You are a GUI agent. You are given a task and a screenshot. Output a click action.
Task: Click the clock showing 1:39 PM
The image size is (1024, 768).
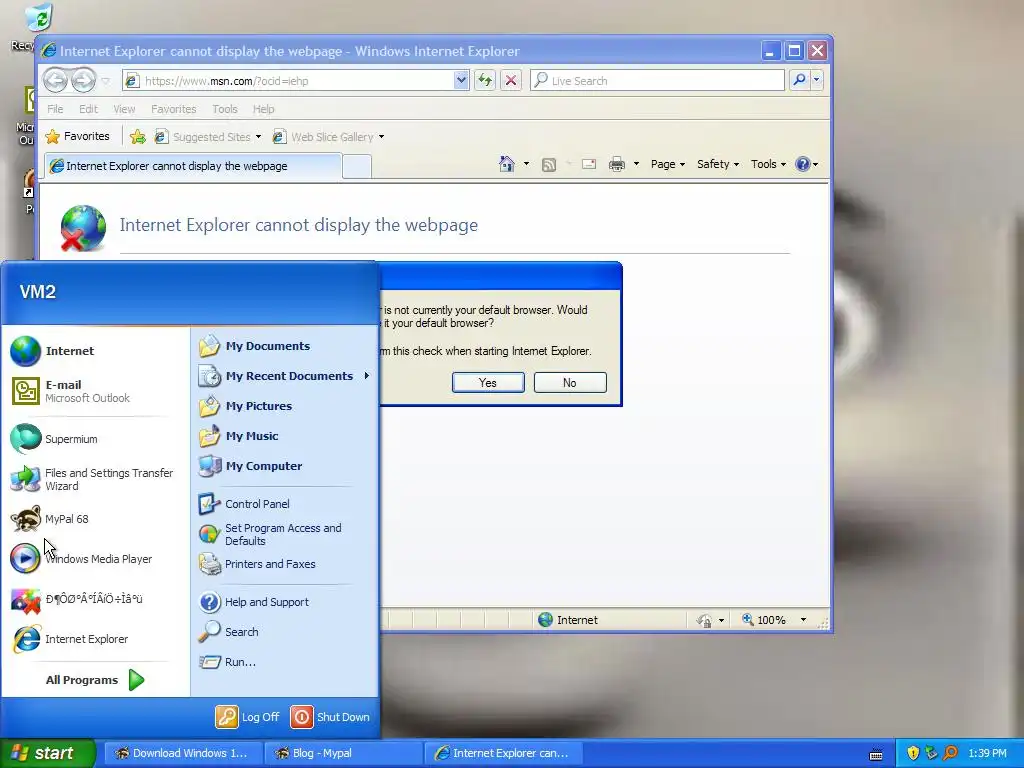click(987, 754)
